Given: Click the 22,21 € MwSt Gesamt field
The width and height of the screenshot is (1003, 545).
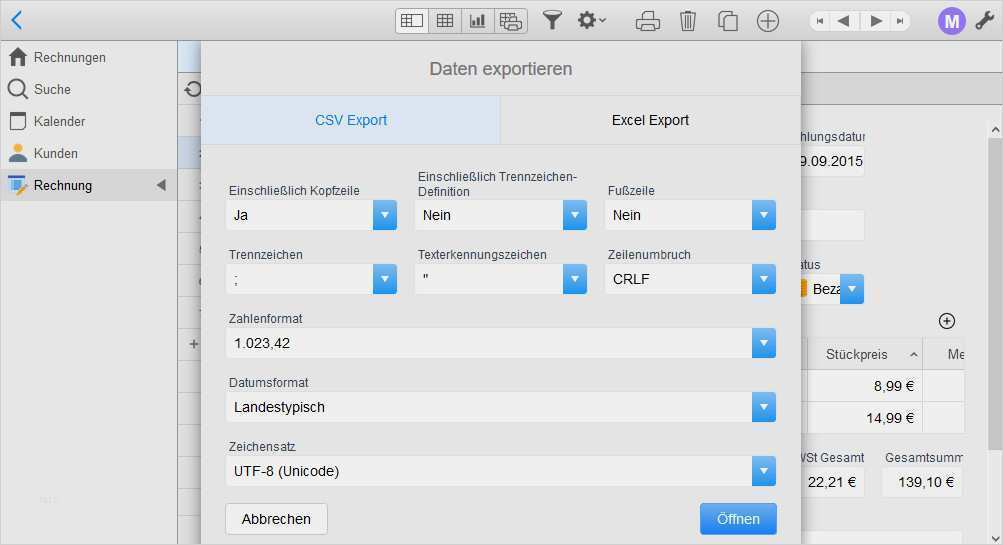Looking at the screenshot, I should (x=832, y=482).
